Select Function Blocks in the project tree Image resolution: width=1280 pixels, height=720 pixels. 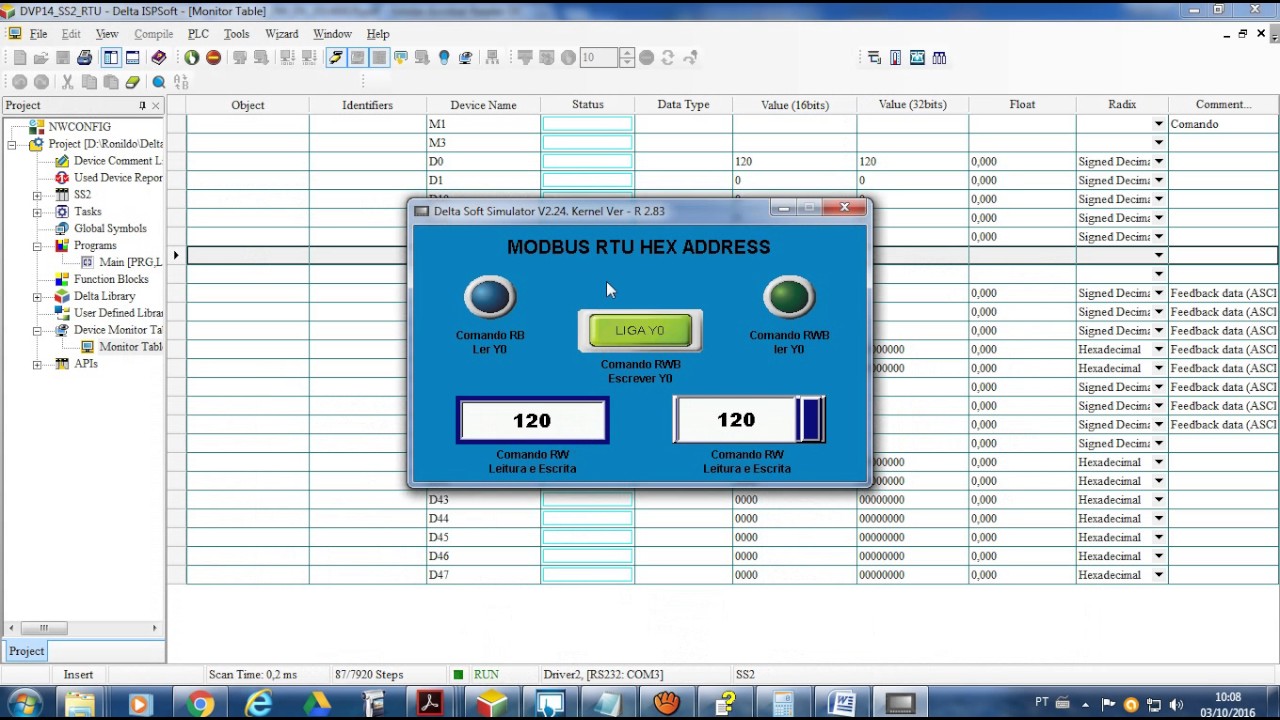pos(111,279)
